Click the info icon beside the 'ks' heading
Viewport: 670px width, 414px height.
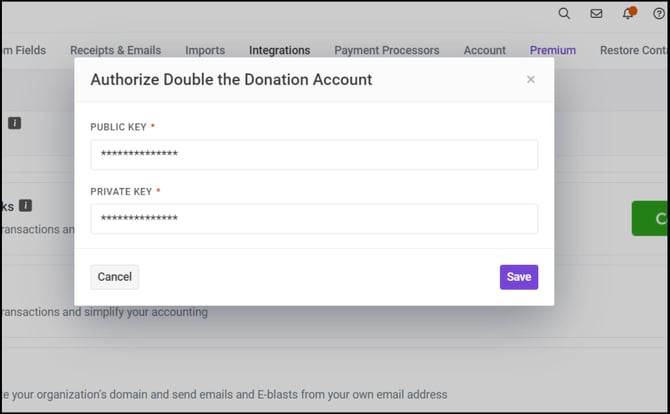[26, 205]
